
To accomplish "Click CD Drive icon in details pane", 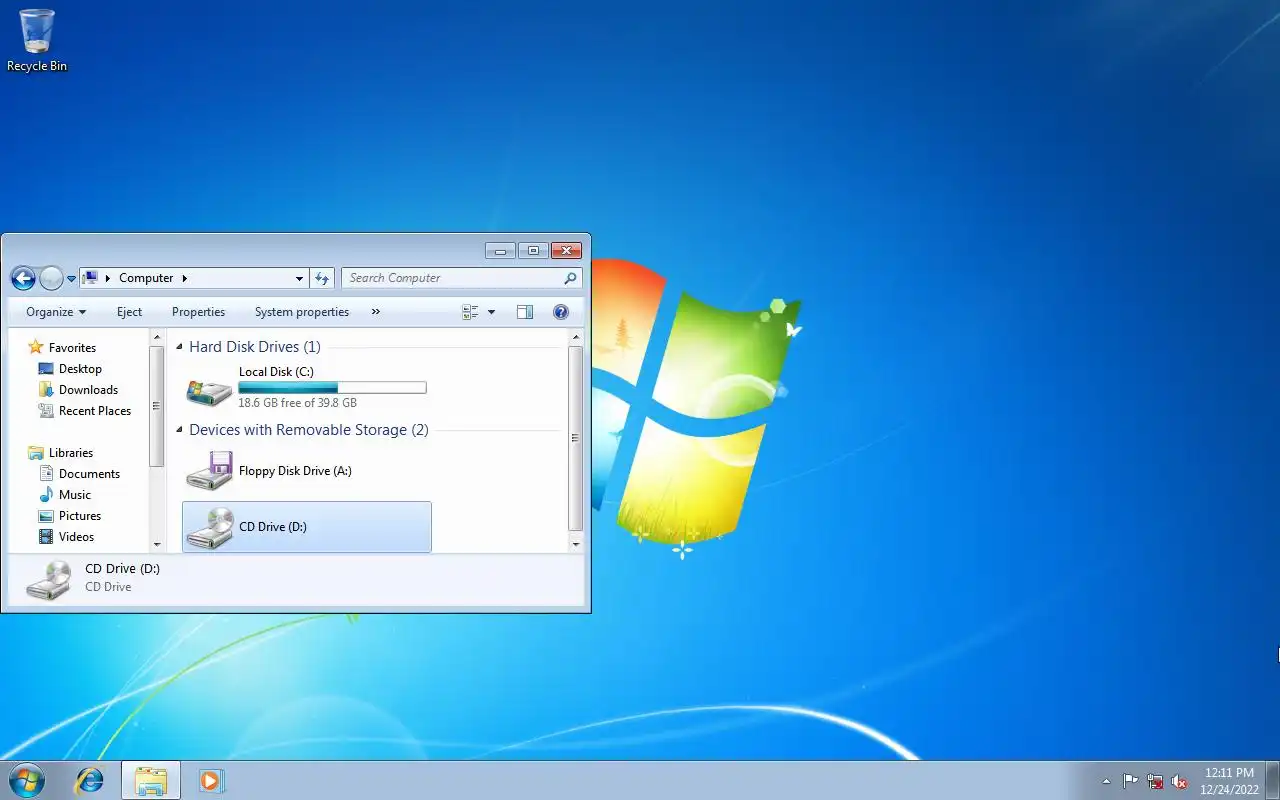I will pyautogui.click(x=49, y=579).
